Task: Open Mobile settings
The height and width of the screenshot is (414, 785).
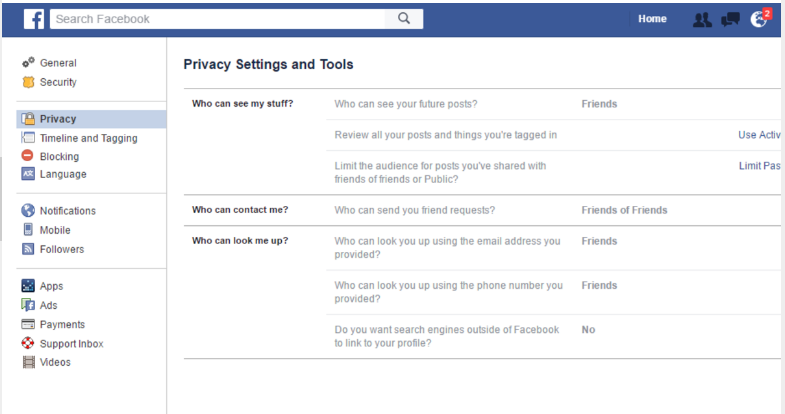Action: (x=55, y=230)
